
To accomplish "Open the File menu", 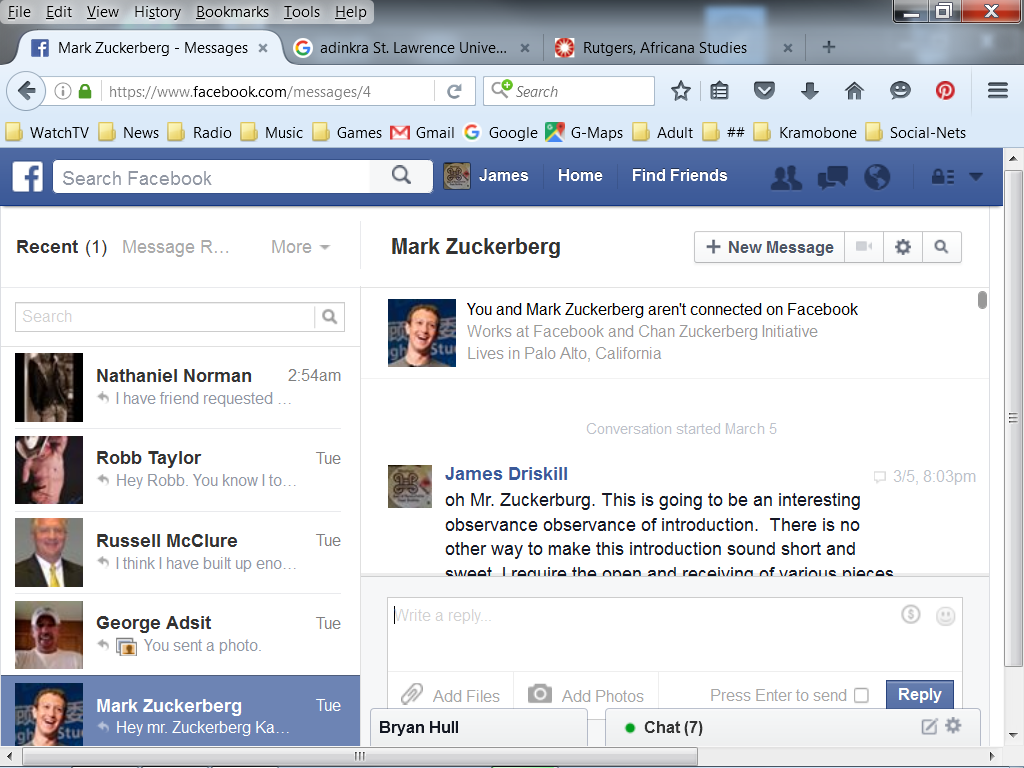I will pos(19,12).
